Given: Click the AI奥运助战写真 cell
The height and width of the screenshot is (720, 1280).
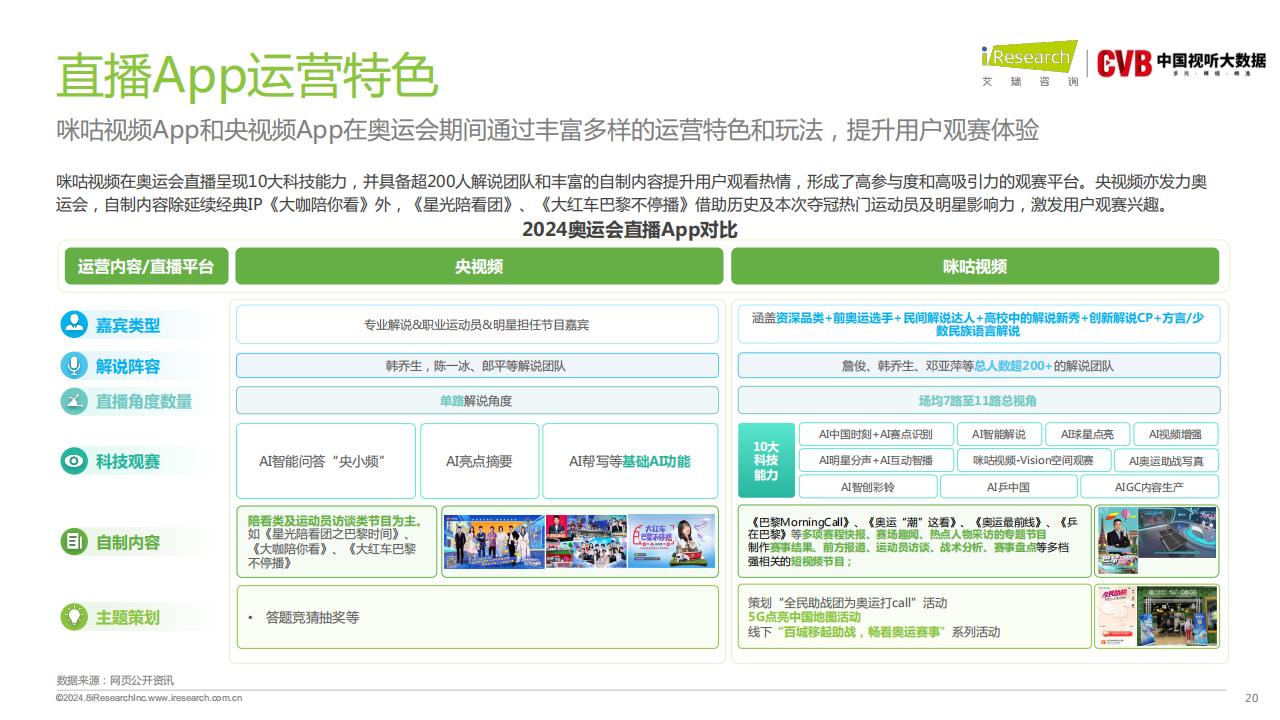Looking at the screenshot, I should click(1166, 461).
